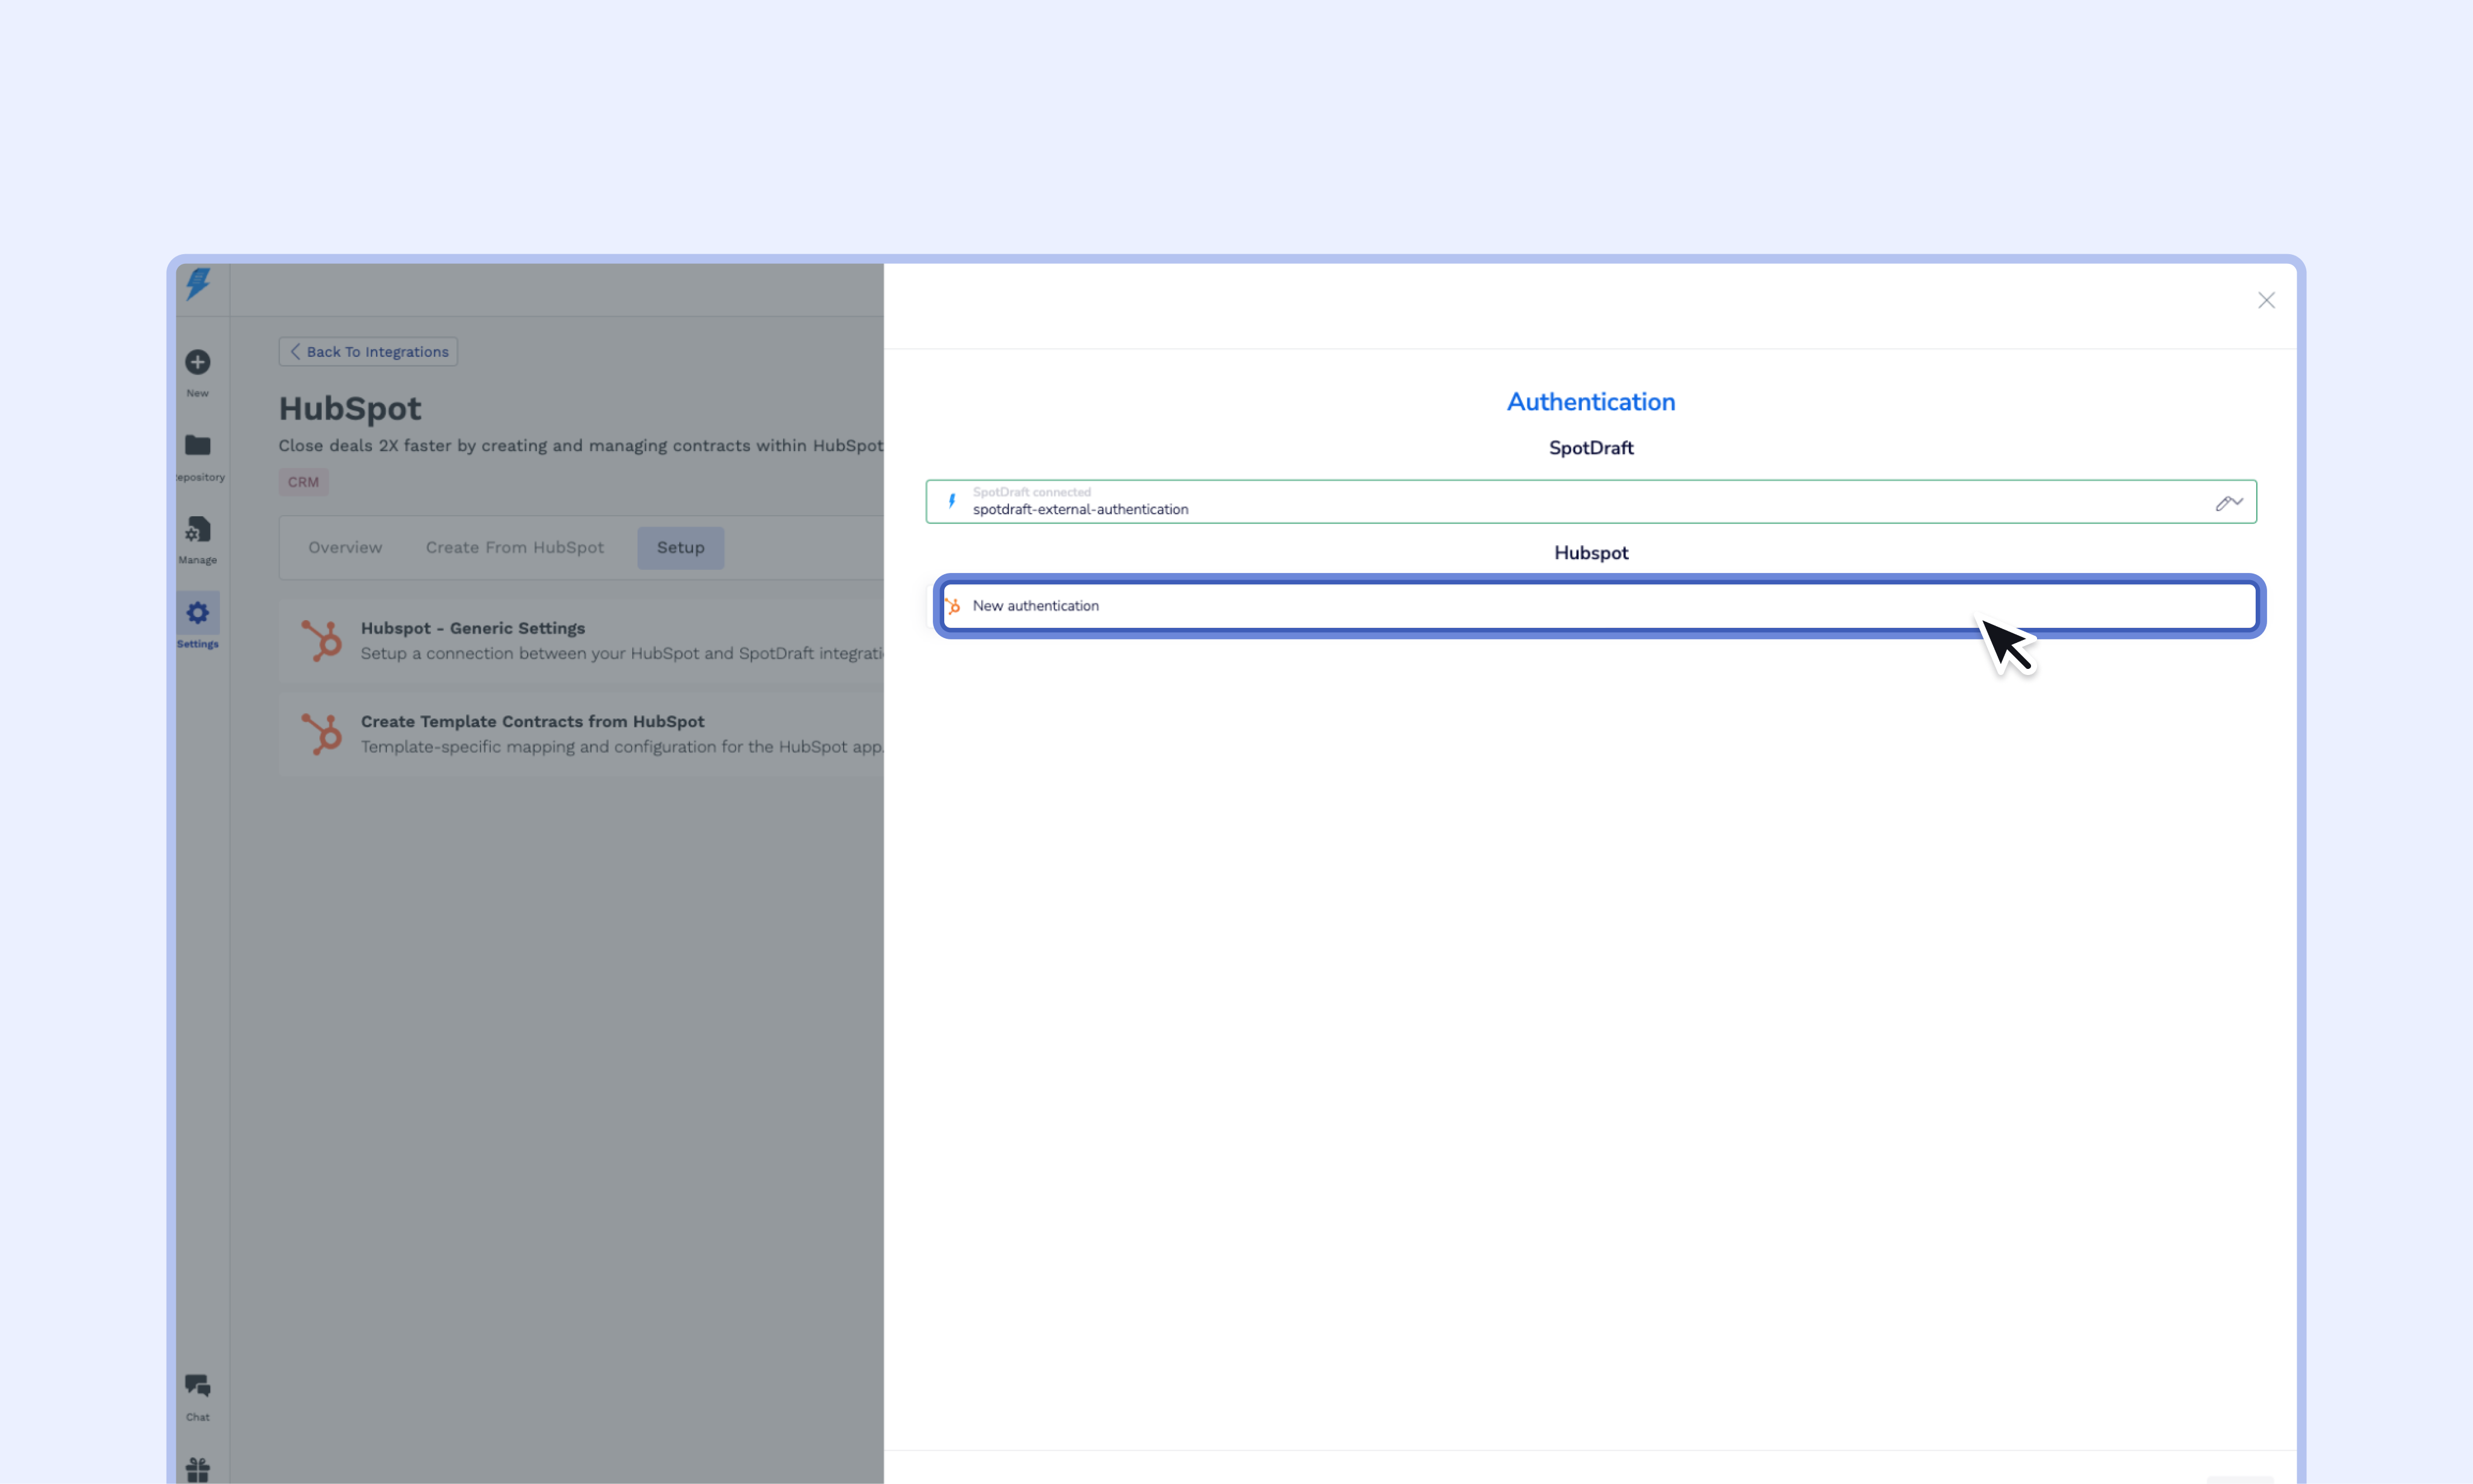The width and height of the screenshot is (2473, 1484).
Task: Select the Setup tab
Action: pos(680,548)
